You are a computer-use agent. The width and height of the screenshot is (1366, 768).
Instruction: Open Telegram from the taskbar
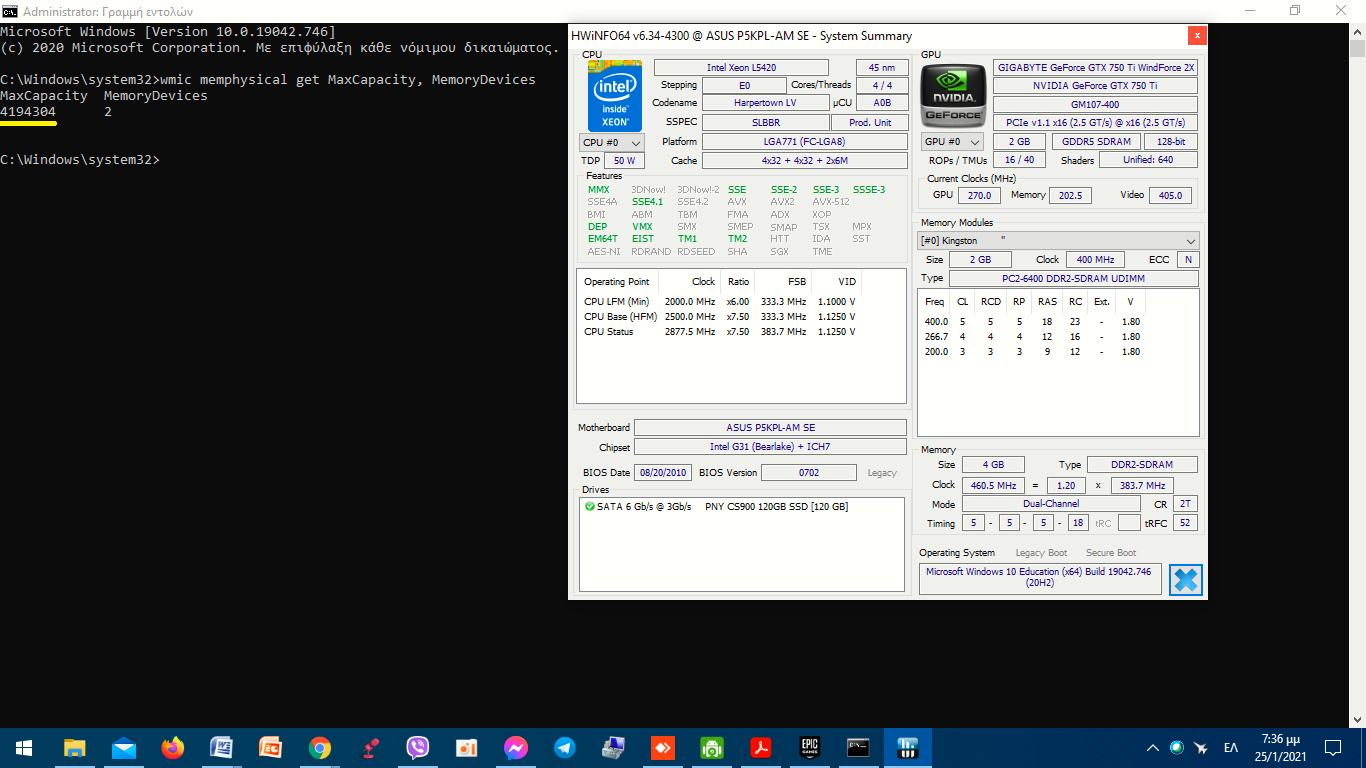(564, 747)
